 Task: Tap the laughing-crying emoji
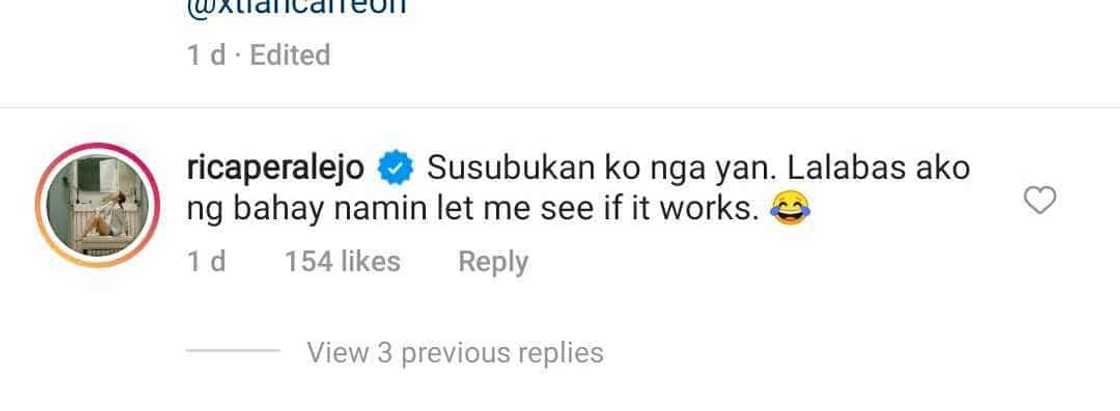tap(790, 210)
